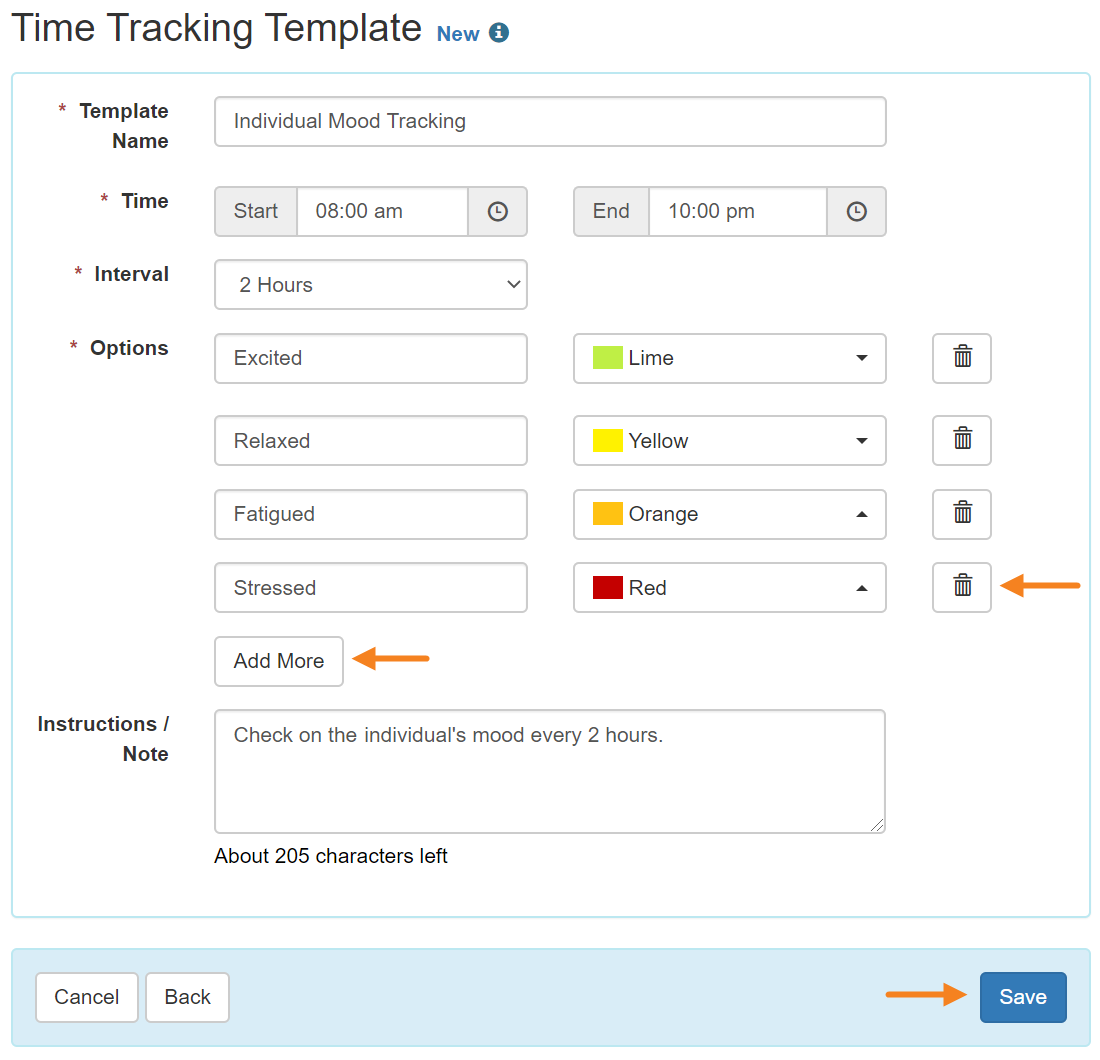Image resolution: width=1100 pixels, height=1060 pixels.
Task: Click the resize handle on Instructions textarea
Action: (x=879, y=826)
